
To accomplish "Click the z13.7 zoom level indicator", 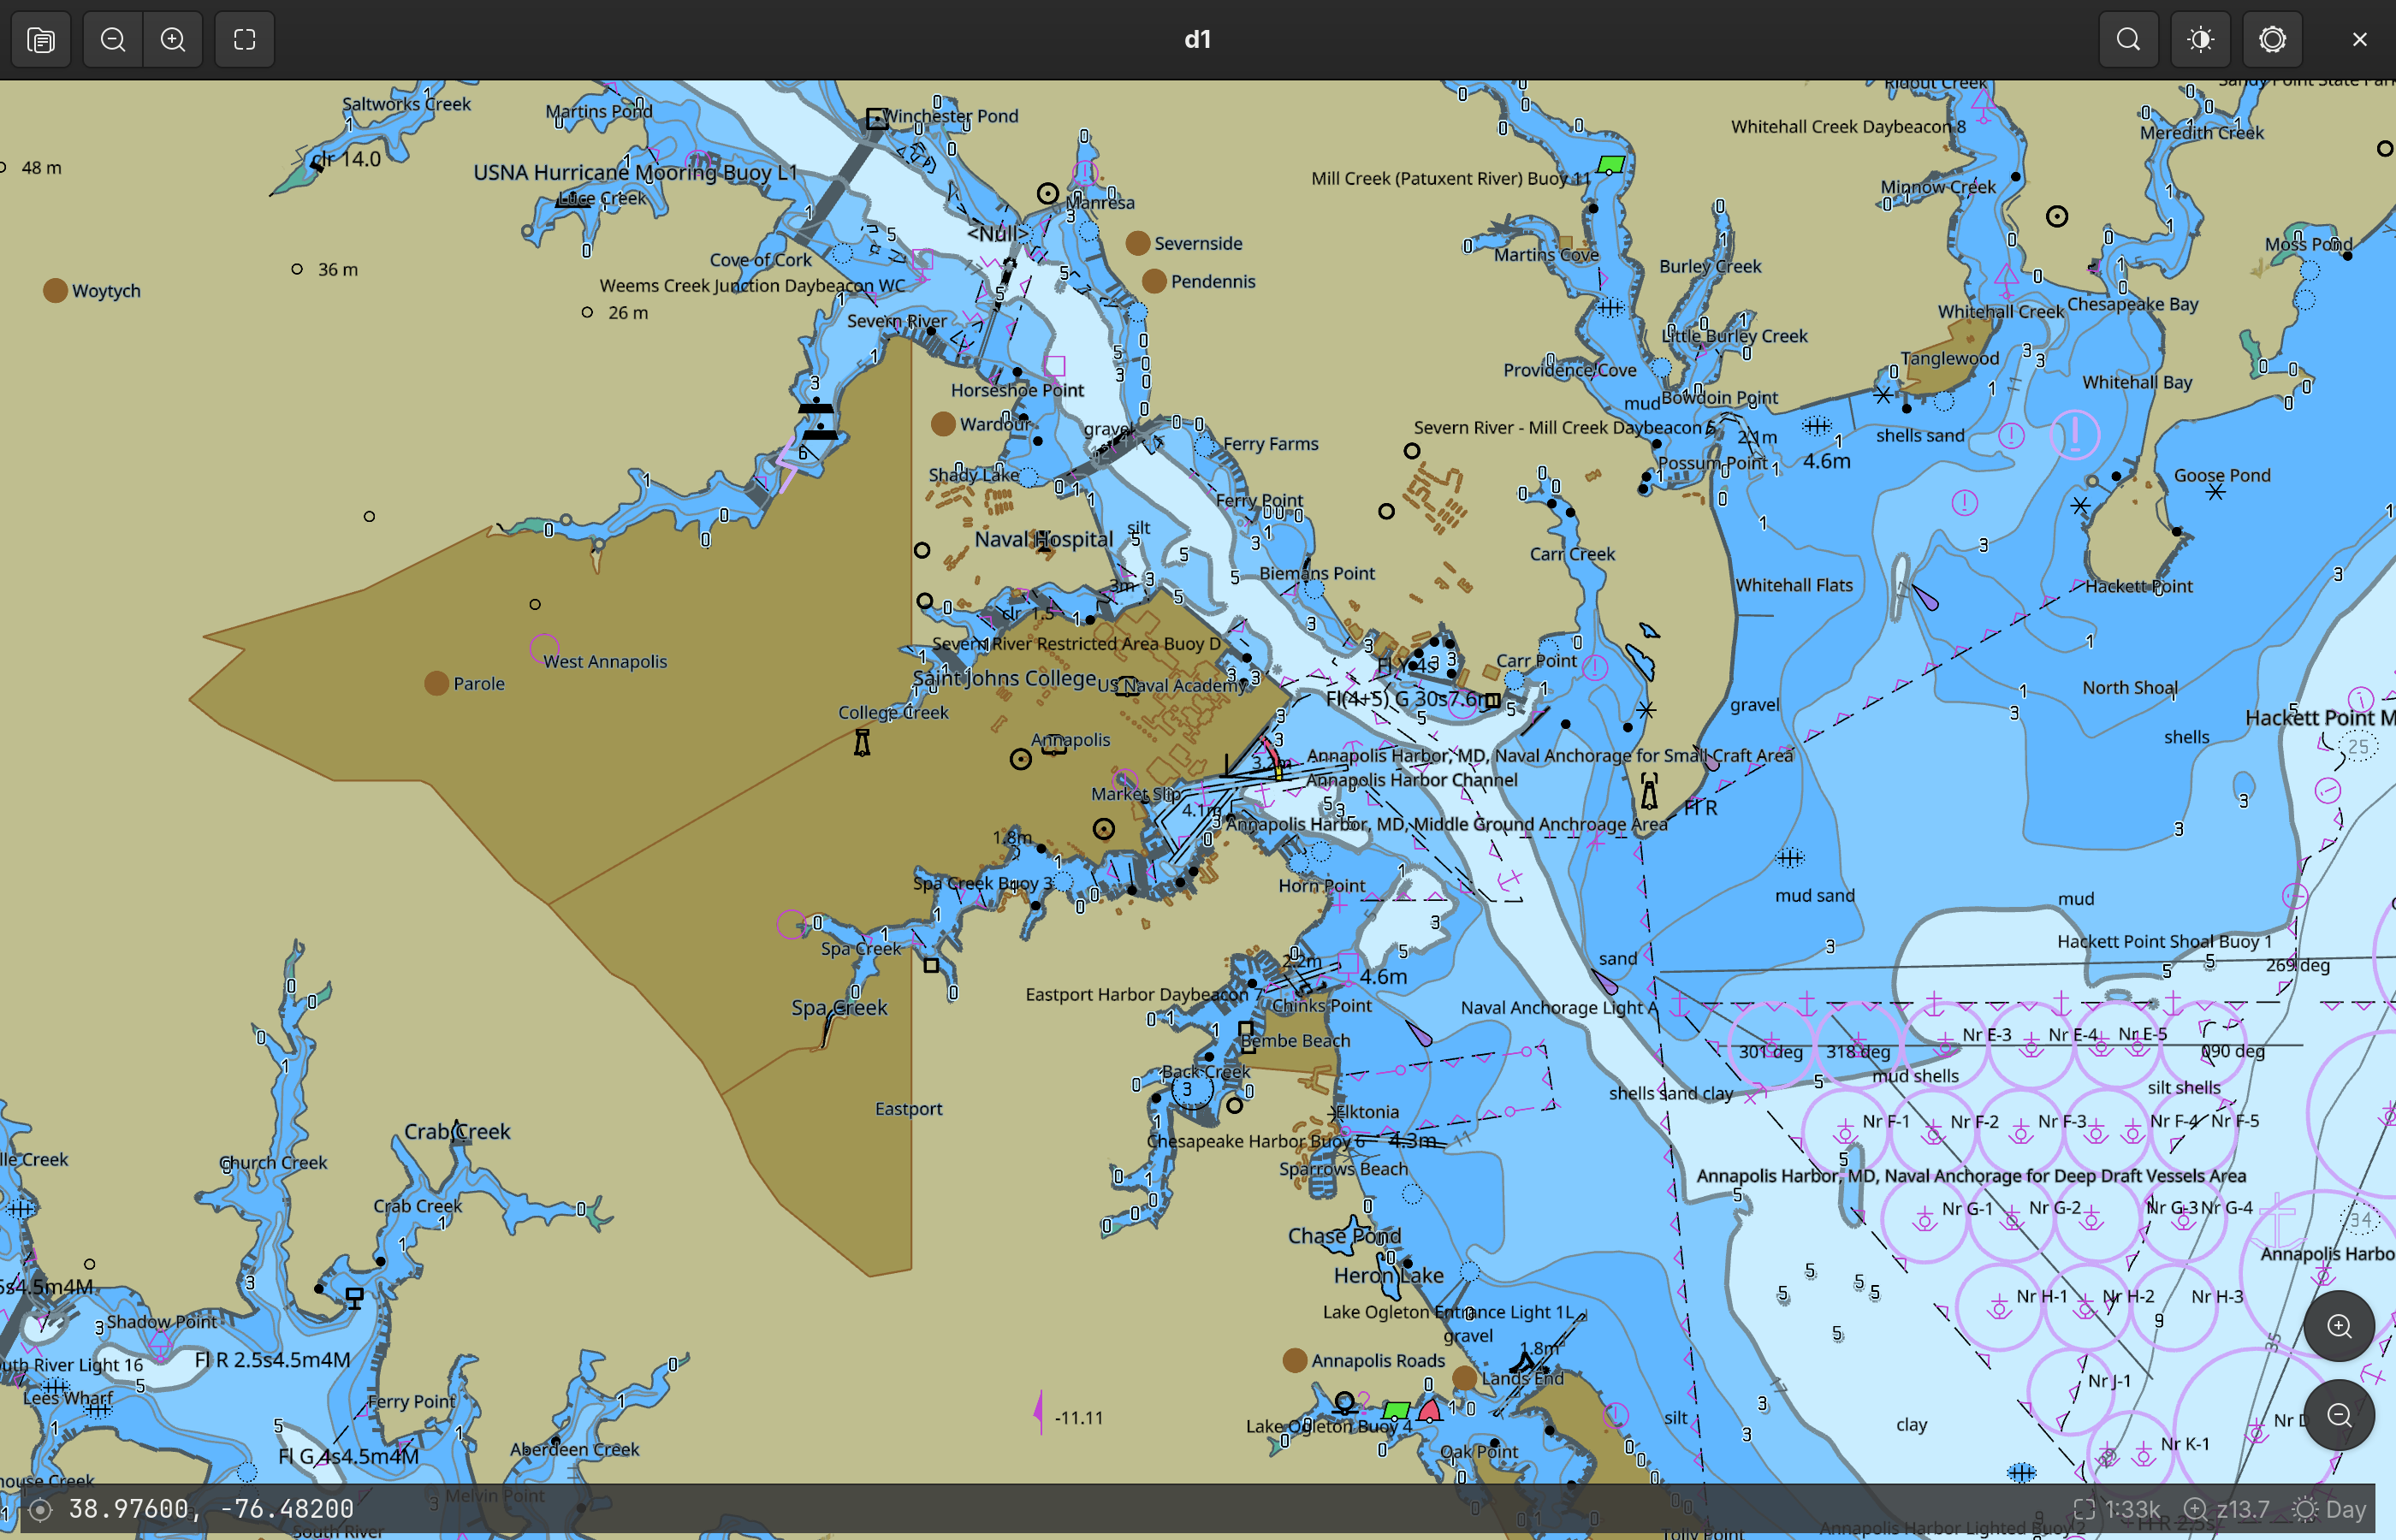I will 2228,1509.
